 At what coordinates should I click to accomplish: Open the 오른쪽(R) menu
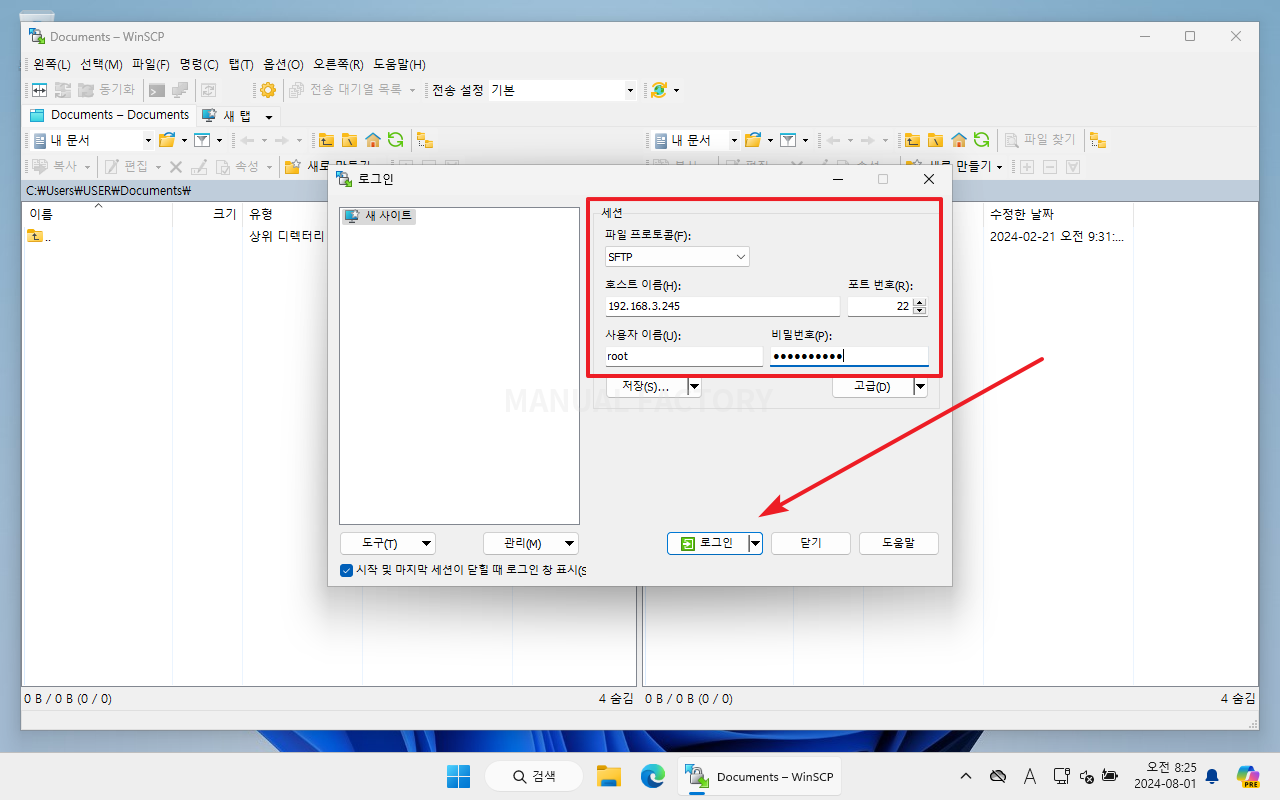point(338,64)
